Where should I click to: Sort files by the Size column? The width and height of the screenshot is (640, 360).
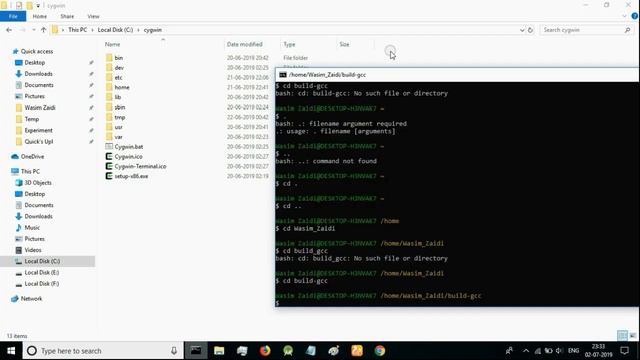pyautogui.click(x=344, y=44)
